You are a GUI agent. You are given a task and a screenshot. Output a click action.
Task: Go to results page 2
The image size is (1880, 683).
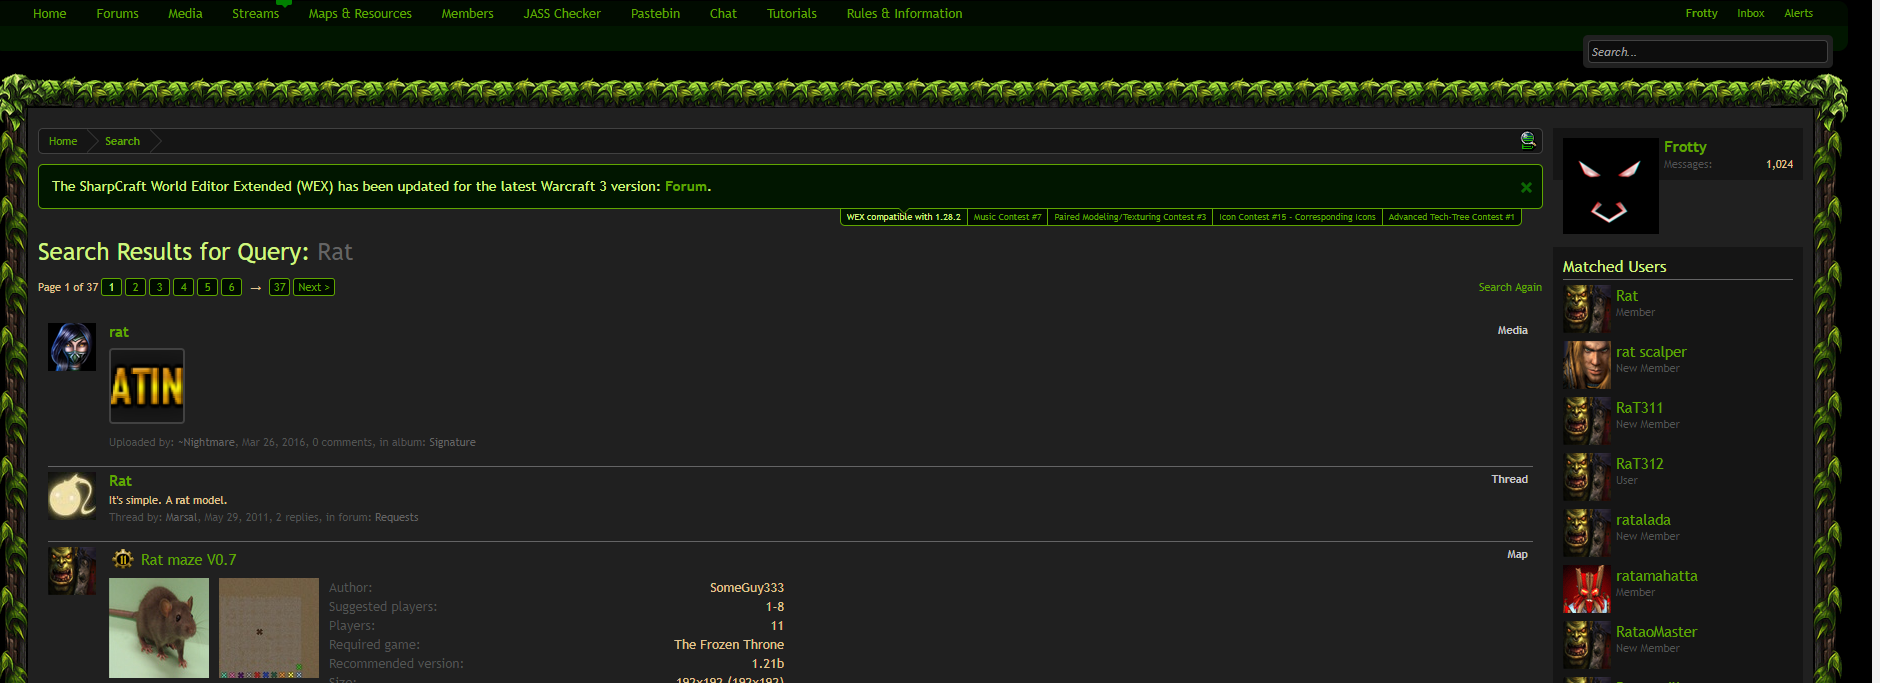coord(135,287)
